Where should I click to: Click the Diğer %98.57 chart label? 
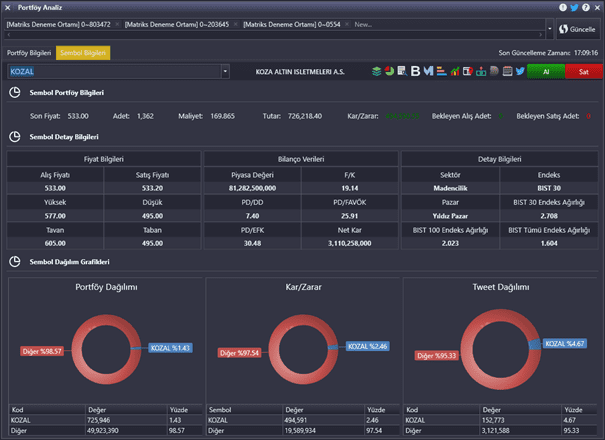42,351
